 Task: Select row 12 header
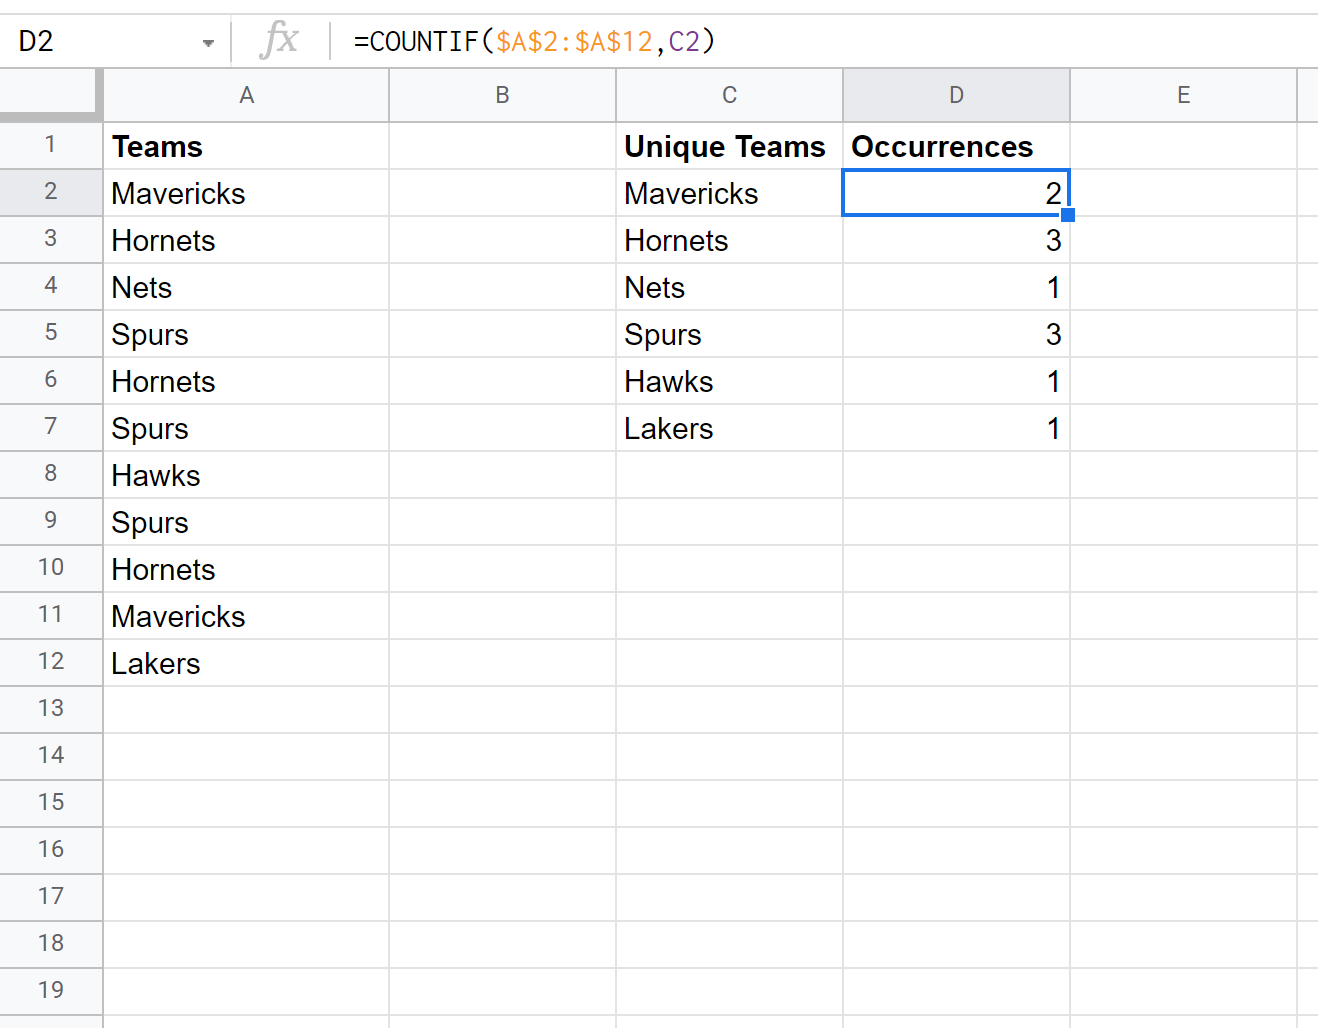pos(50,662)
